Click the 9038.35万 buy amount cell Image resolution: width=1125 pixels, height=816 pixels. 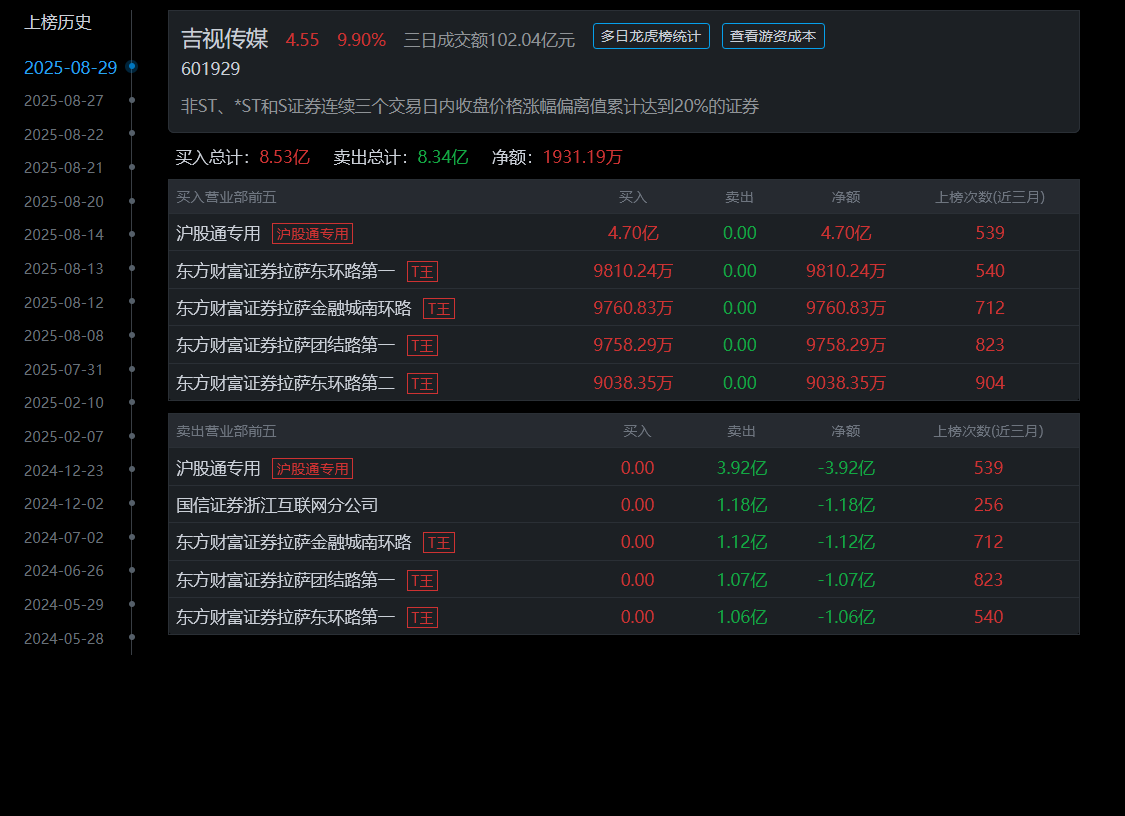633,383
